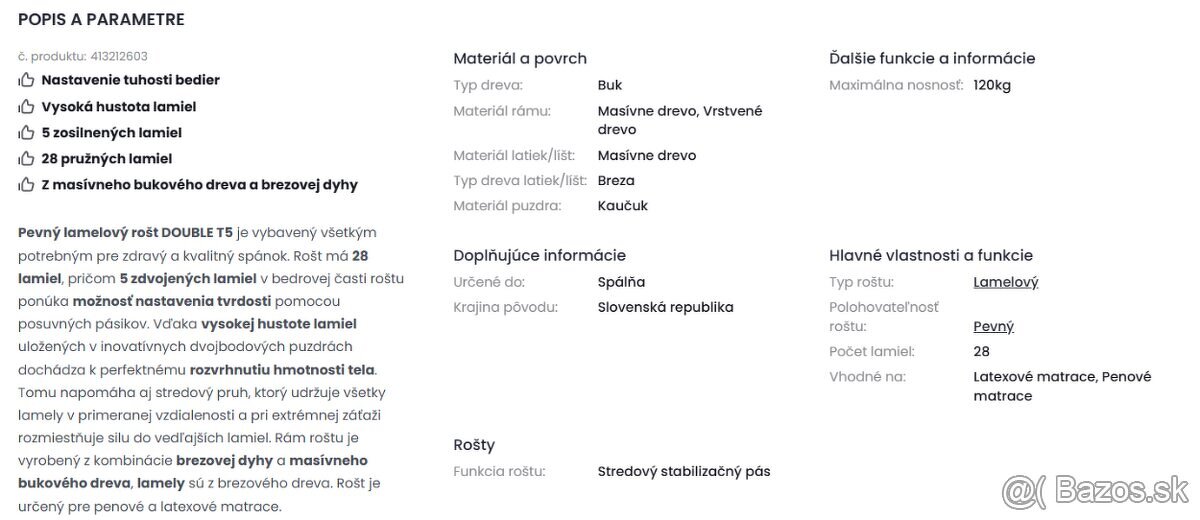Viewport: 1200px width, 520px height.
Task: Open the Lamelový grate type link
Action: coord(1005,282)
